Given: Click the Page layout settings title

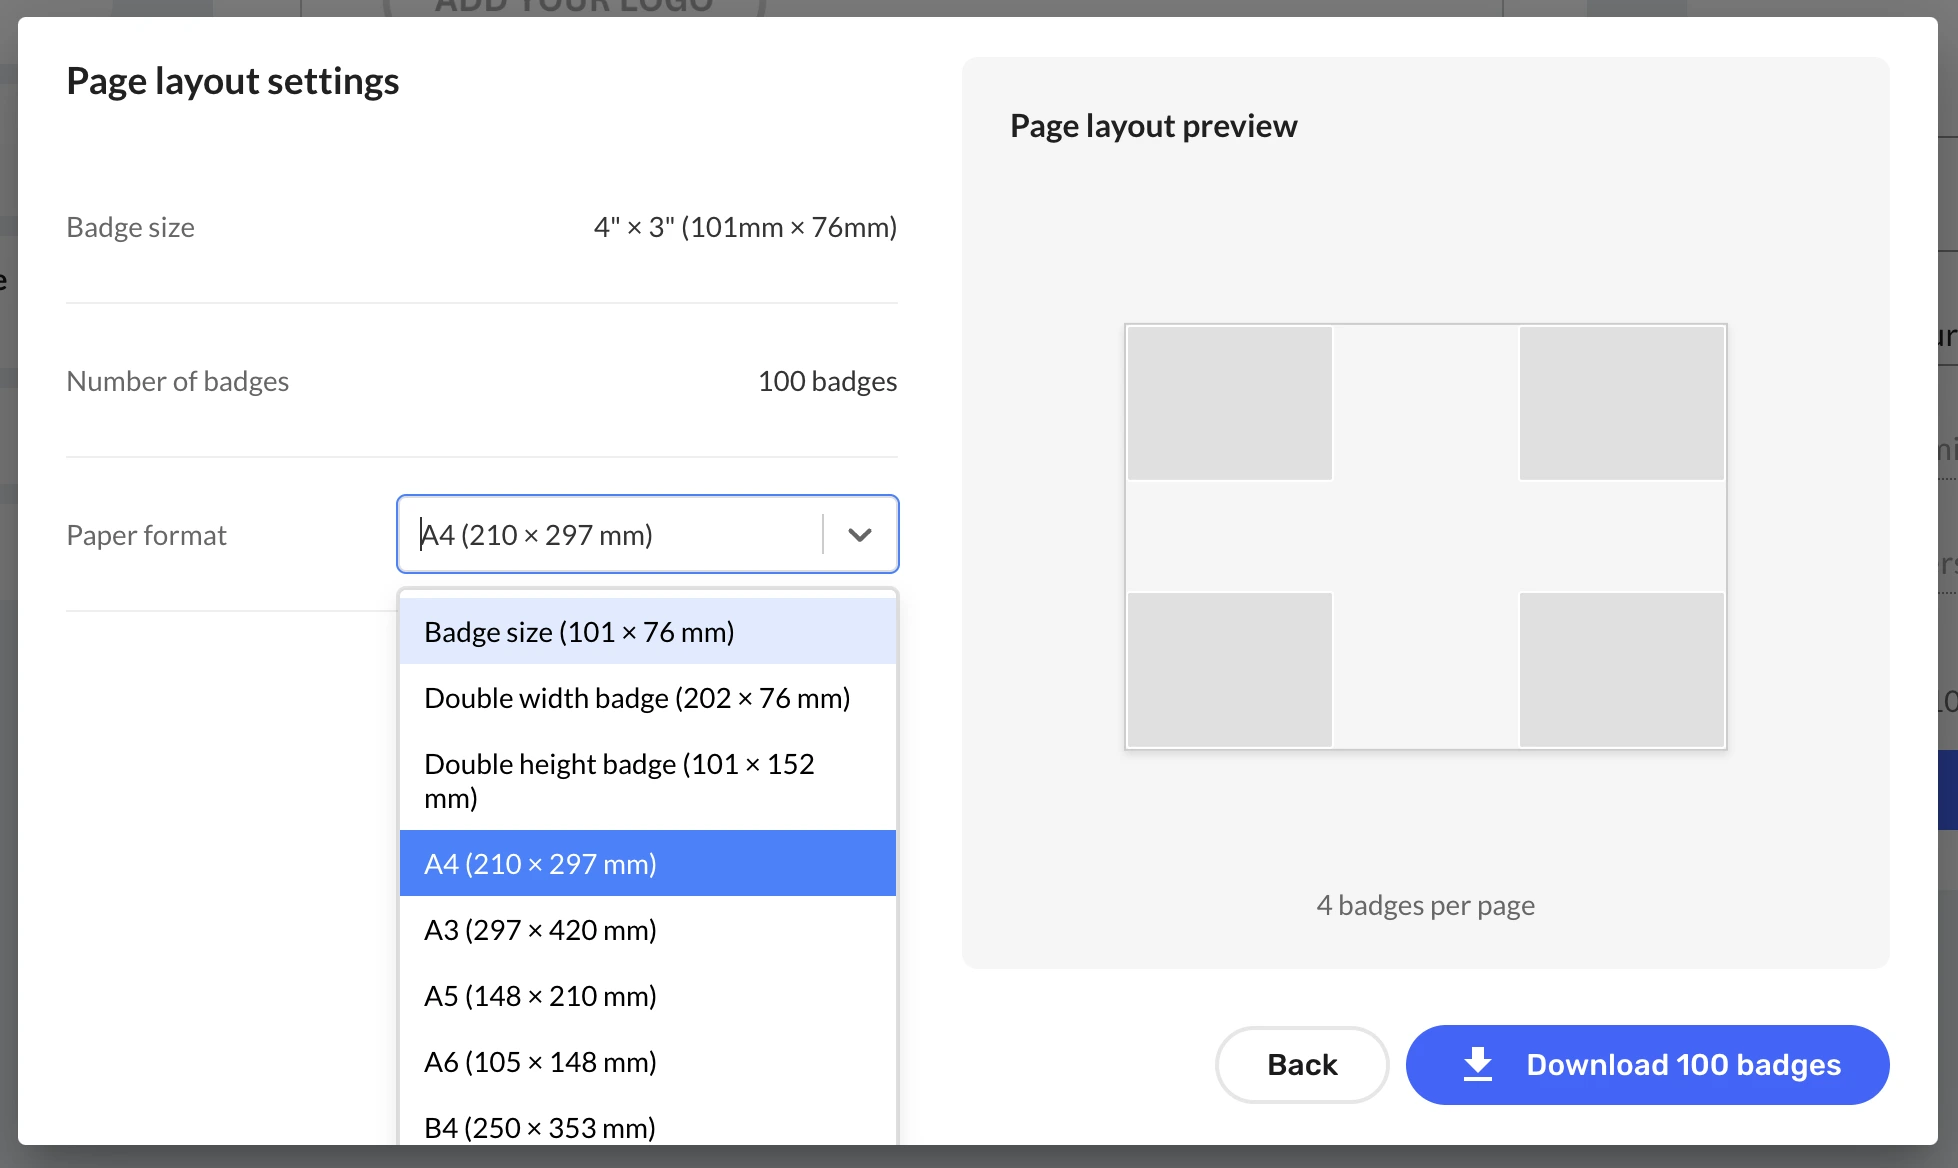Looking at the screenshot, I should (x=232, y=80).
